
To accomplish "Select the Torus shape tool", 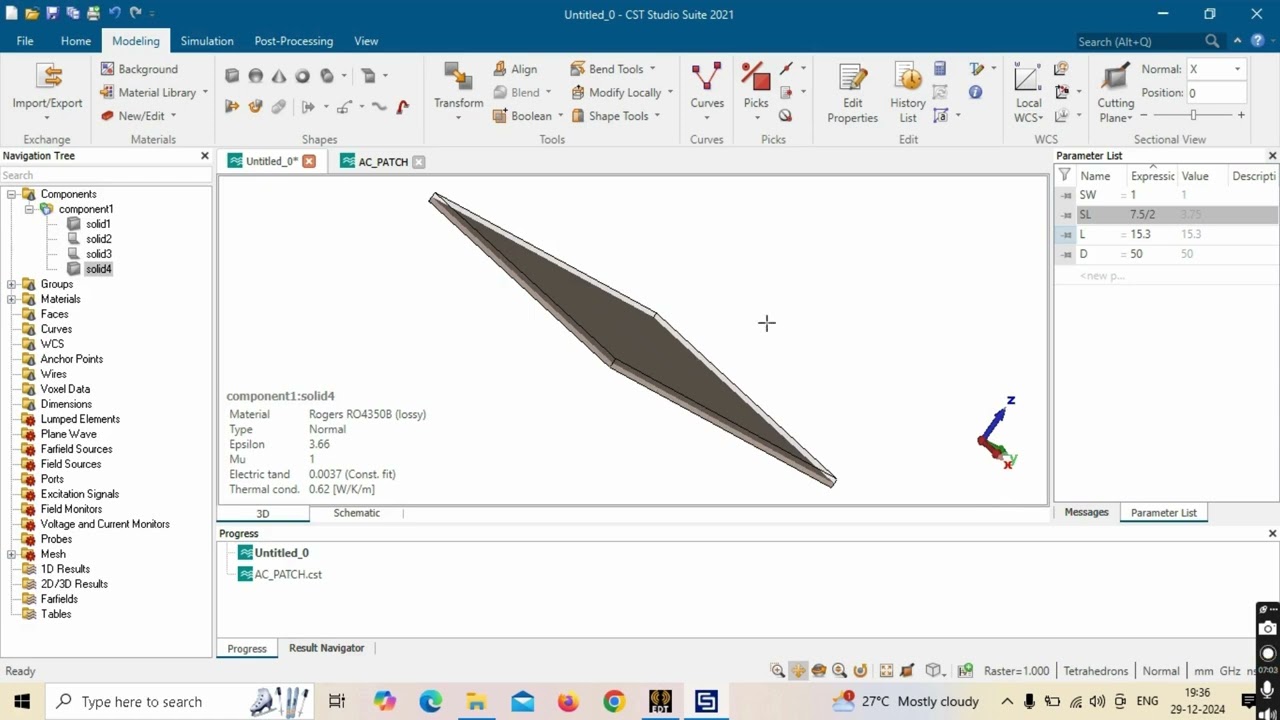I will [302, 76].
